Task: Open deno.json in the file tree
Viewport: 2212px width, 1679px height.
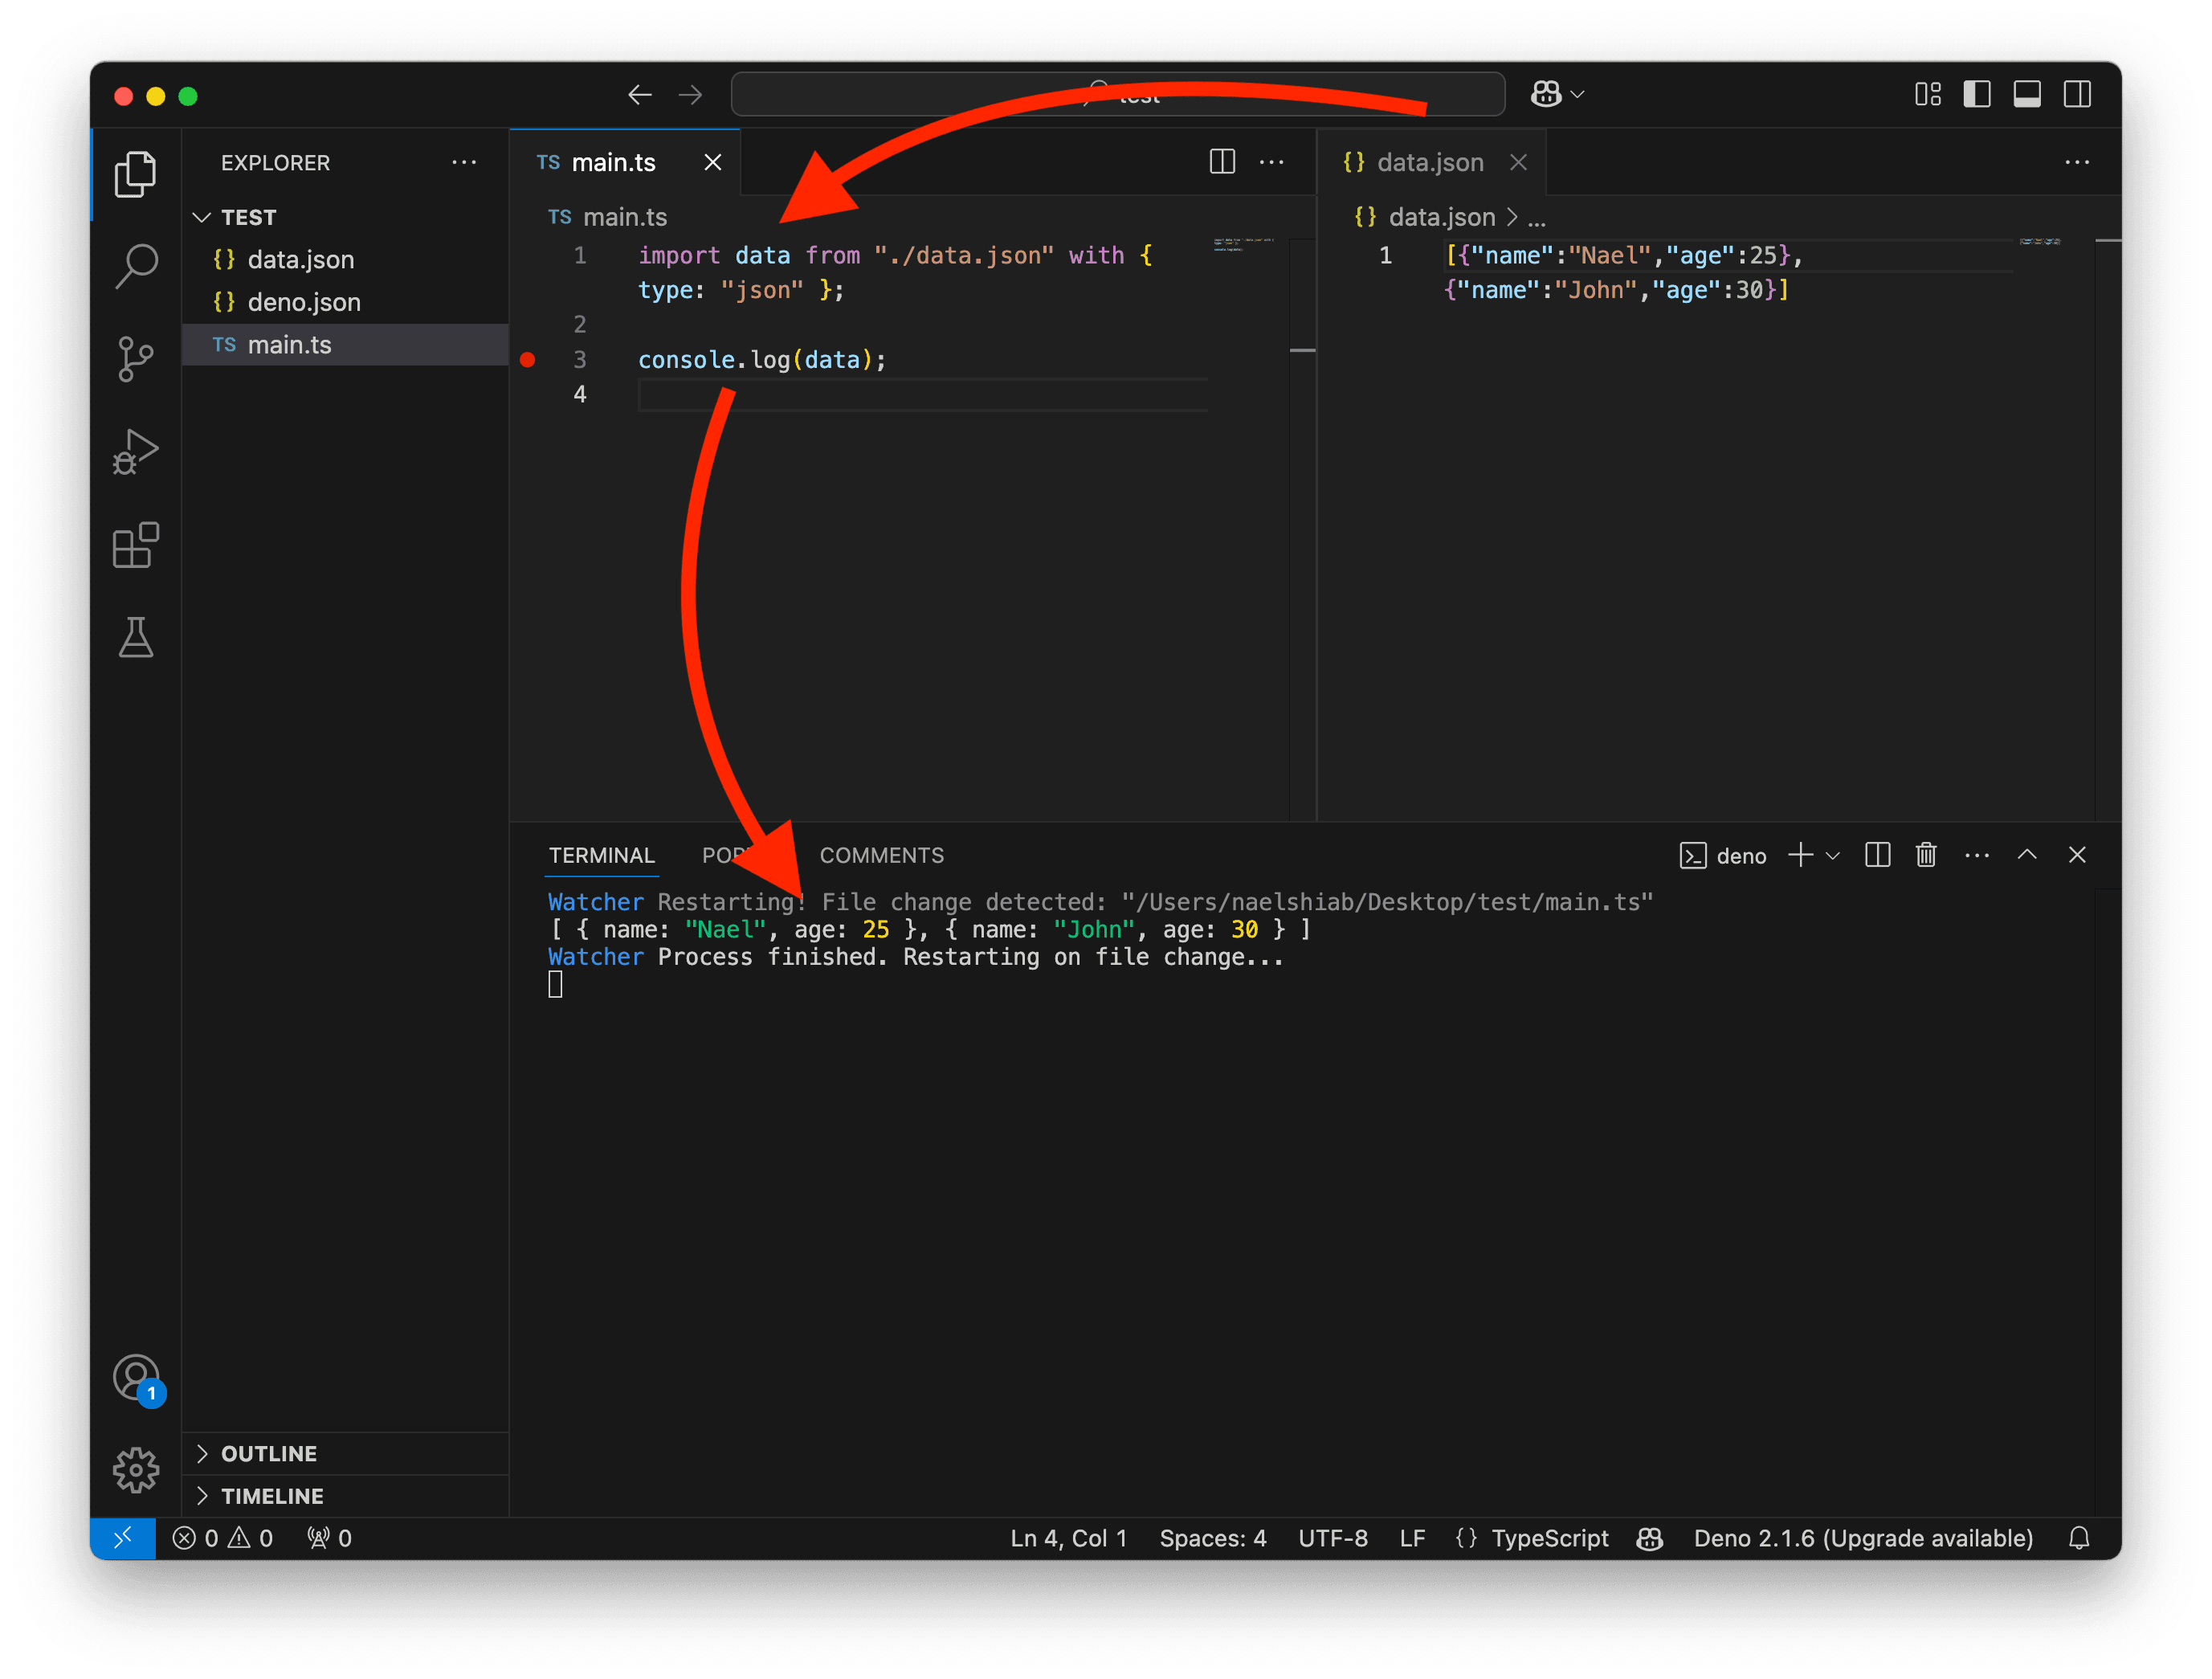Action: (x=345, y=302)
